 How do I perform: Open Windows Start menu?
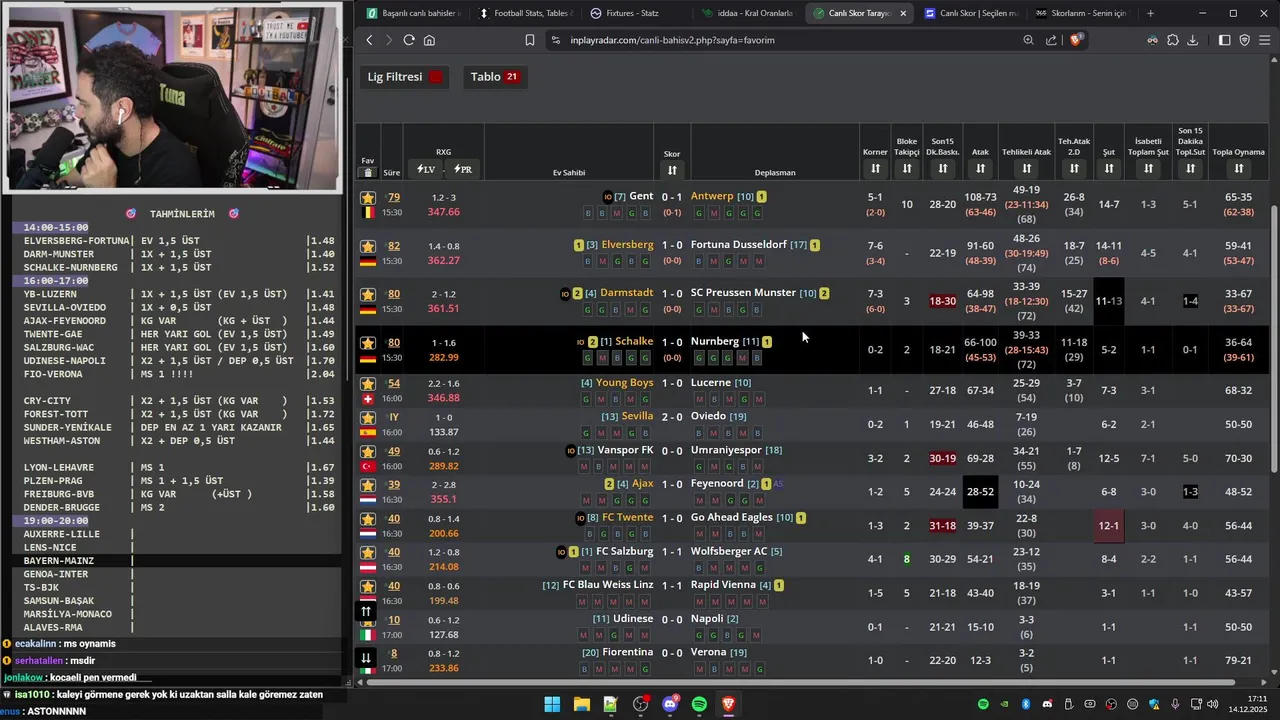[552, 704]
